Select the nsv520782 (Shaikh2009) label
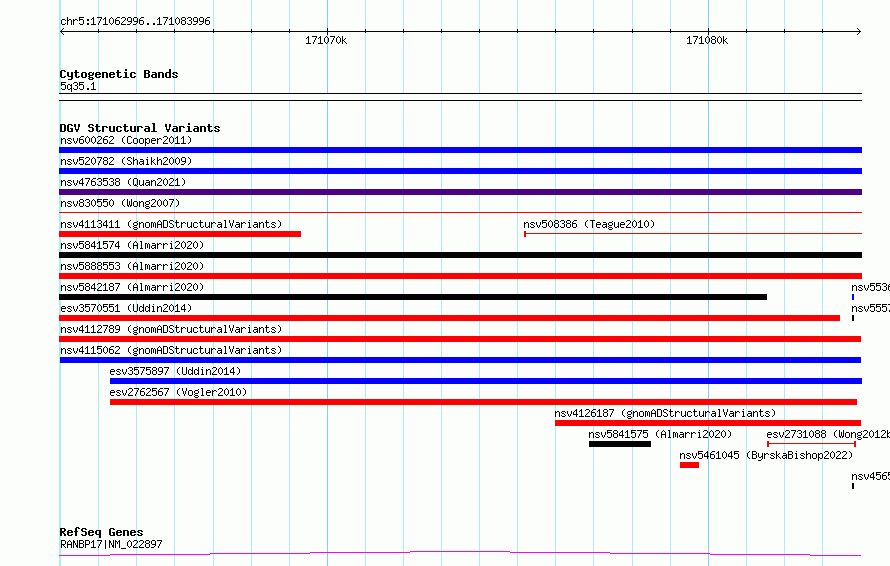 (126, 161)
